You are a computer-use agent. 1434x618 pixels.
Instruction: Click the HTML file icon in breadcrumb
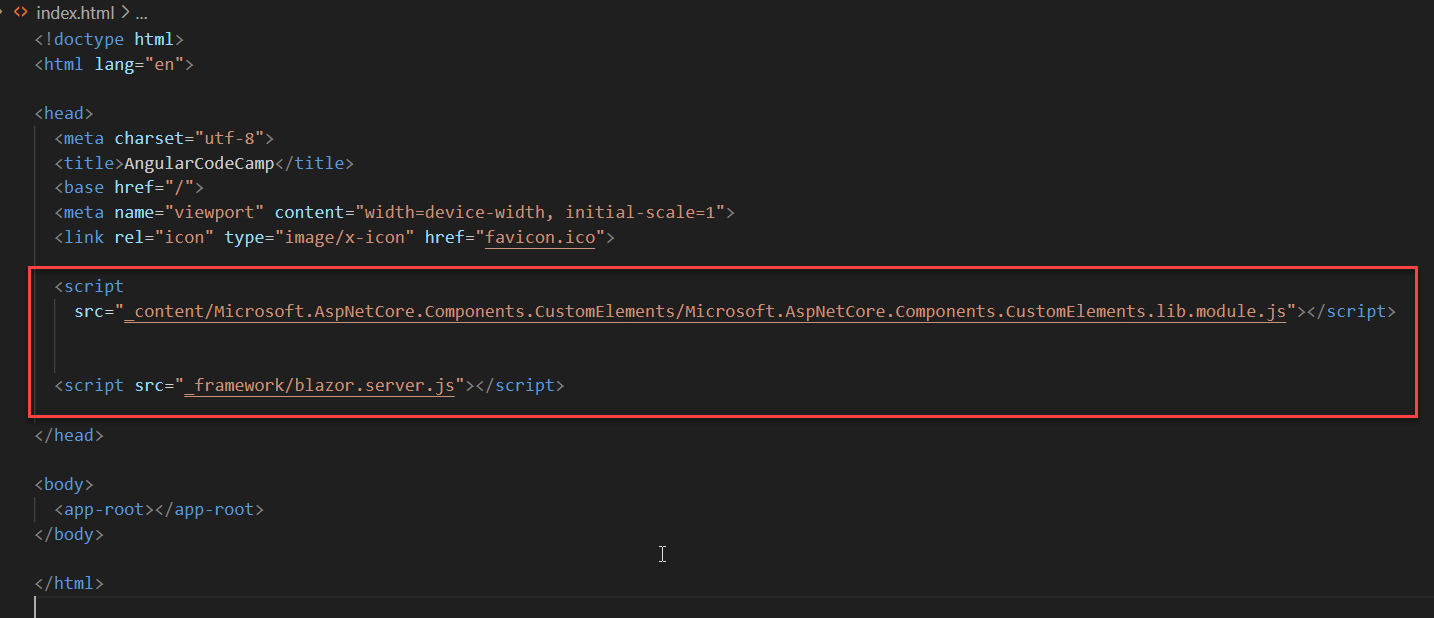click(20, 14)
